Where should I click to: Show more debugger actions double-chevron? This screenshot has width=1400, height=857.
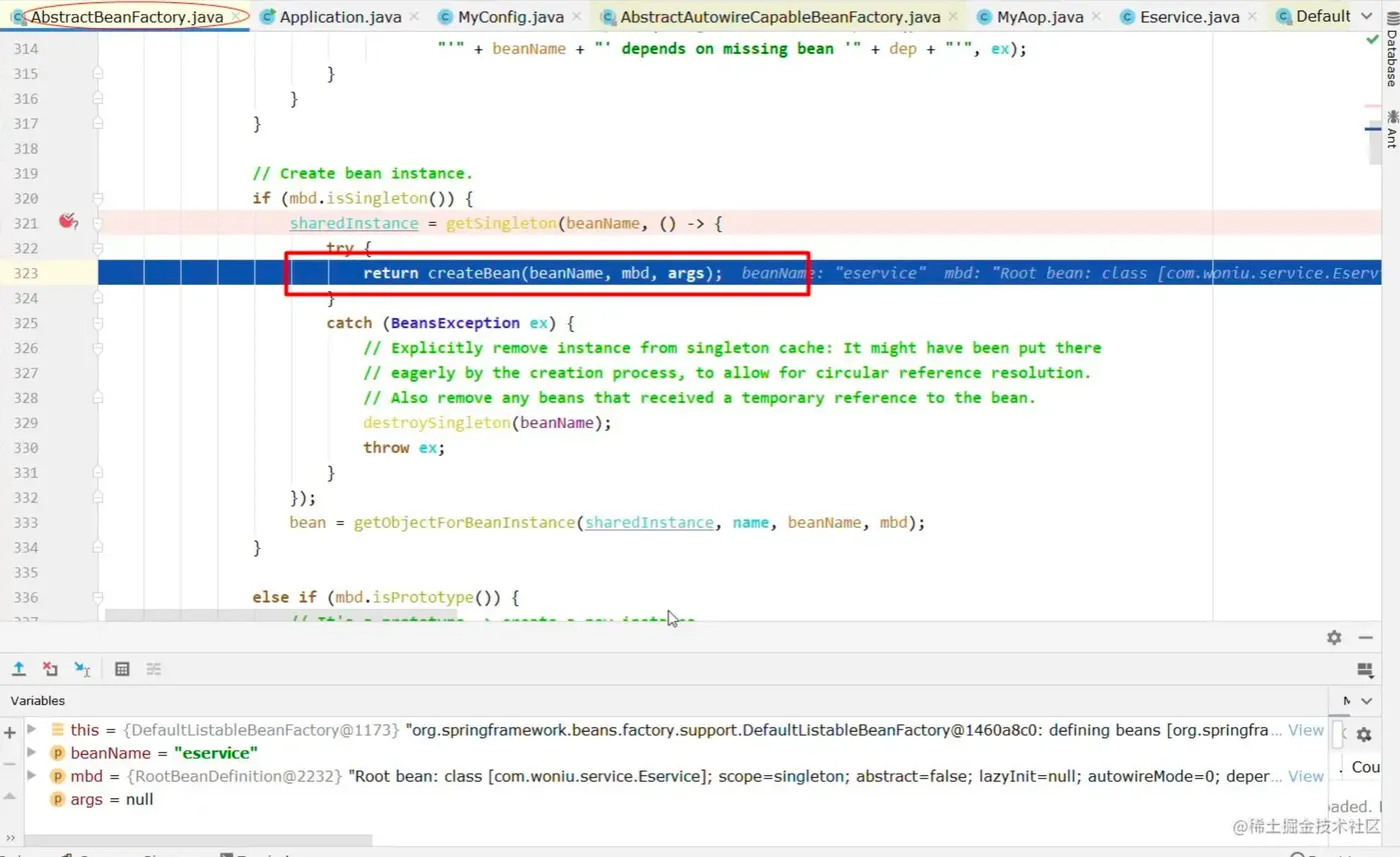tap(10, 839)
